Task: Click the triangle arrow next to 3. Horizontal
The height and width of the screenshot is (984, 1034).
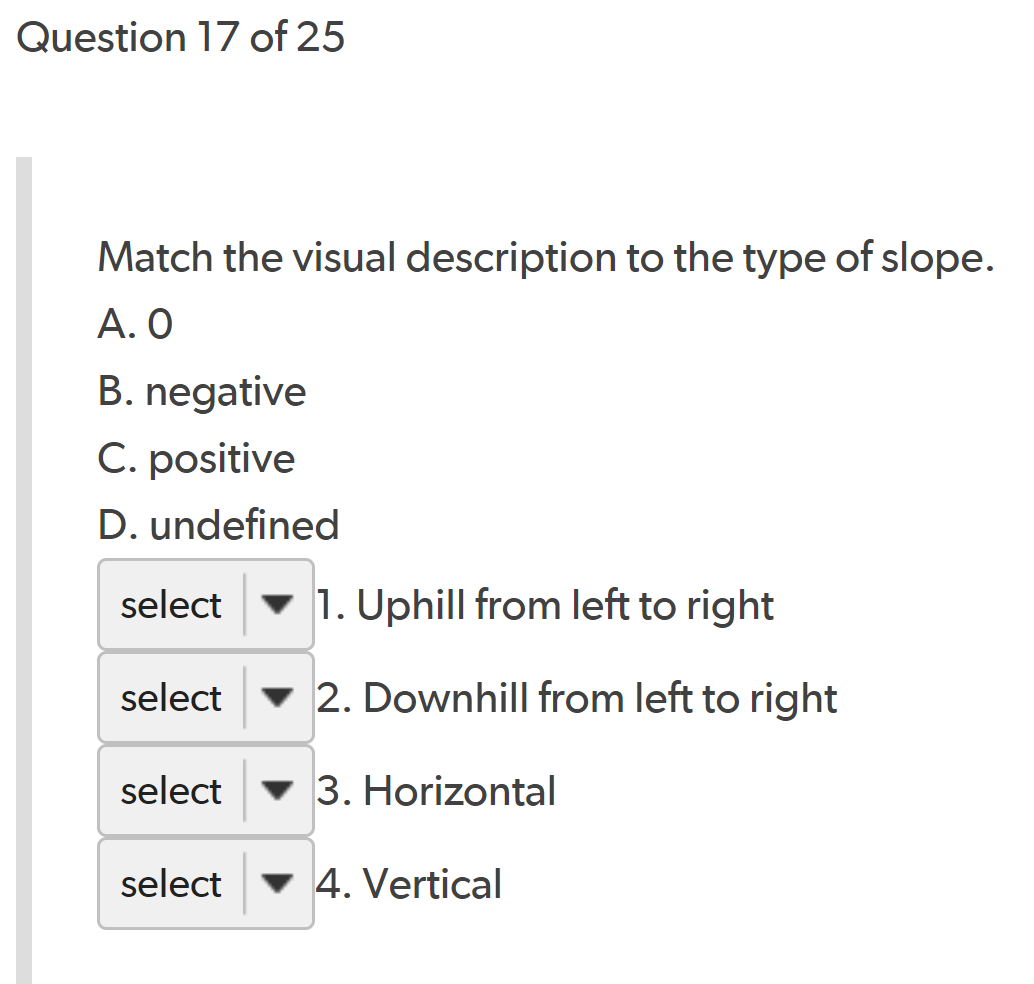Action: pyautogui.click(x=276, y=790)
